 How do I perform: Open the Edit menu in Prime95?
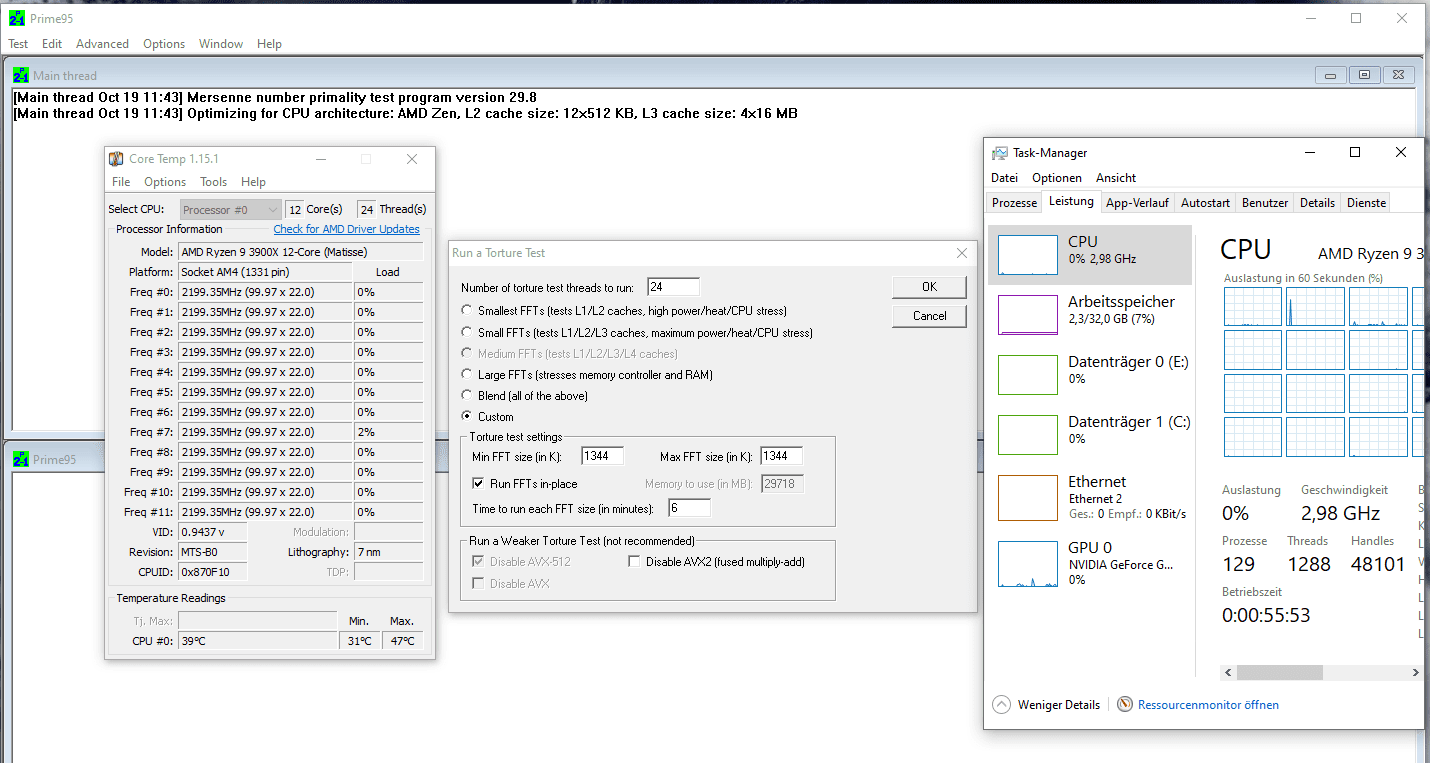pyautogui.click(x=52, y=44)
